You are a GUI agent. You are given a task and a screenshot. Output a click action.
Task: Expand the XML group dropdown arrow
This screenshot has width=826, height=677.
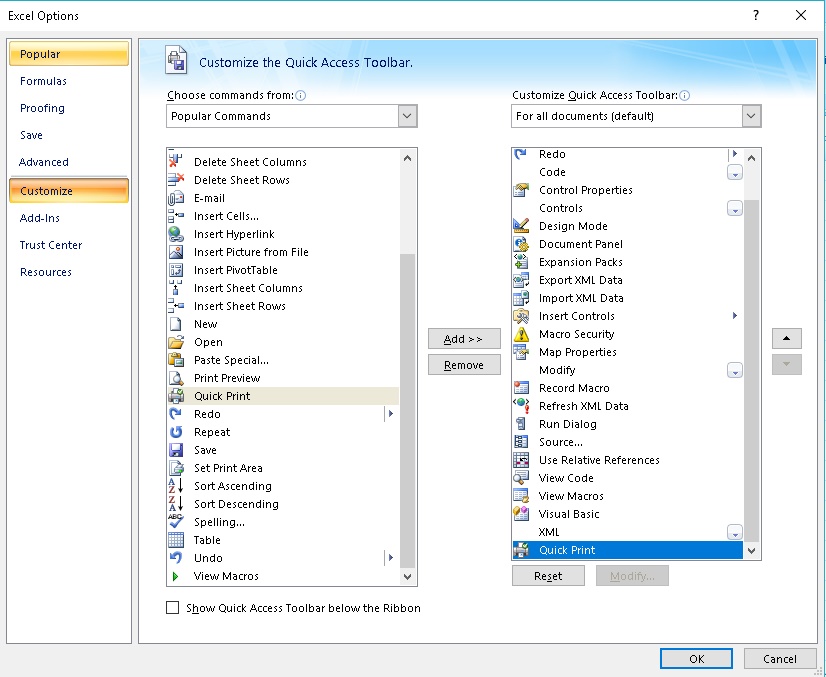(734, 532)
